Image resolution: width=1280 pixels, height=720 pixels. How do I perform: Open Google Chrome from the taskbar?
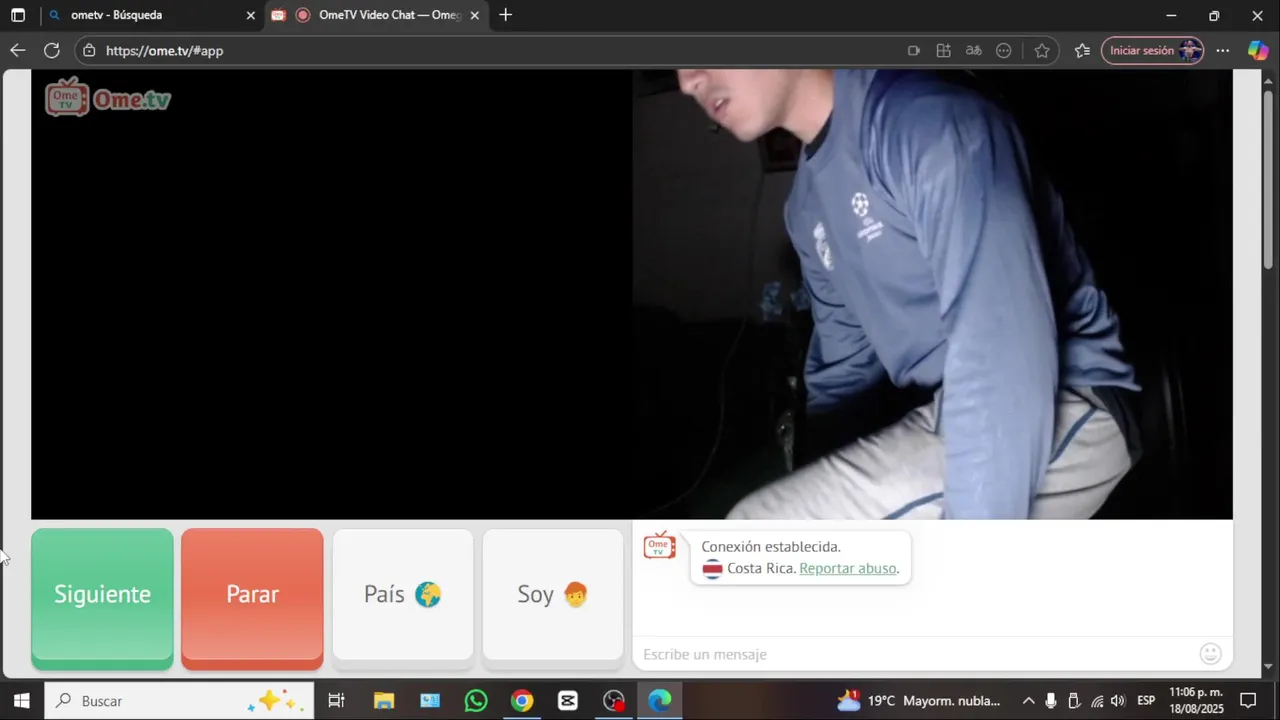[x=522, y=701]
